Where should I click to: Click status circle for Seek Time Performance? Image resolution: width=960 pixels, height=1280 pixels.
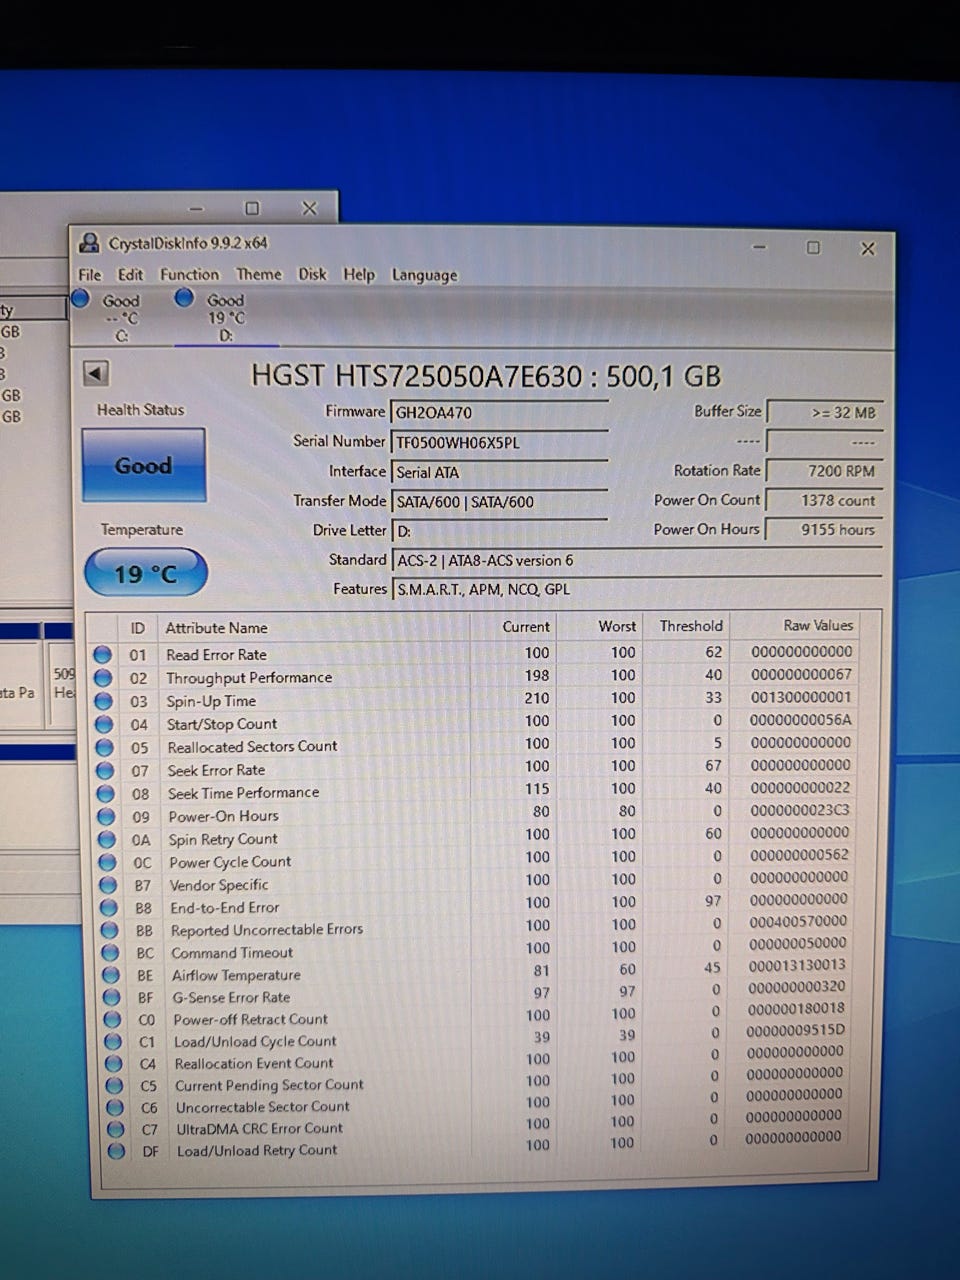coord(105,793)
